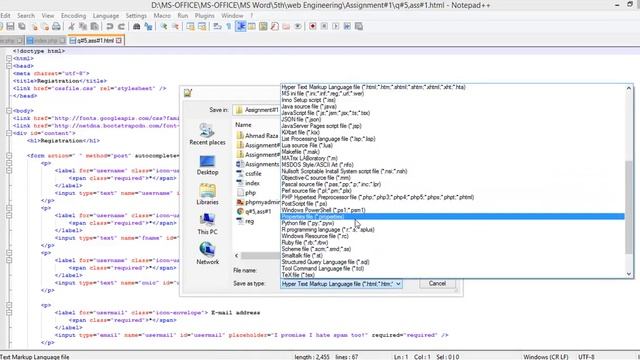Open the Macro menu
The height and width of the screenshot is (360, 640).
tap(162, 16)
